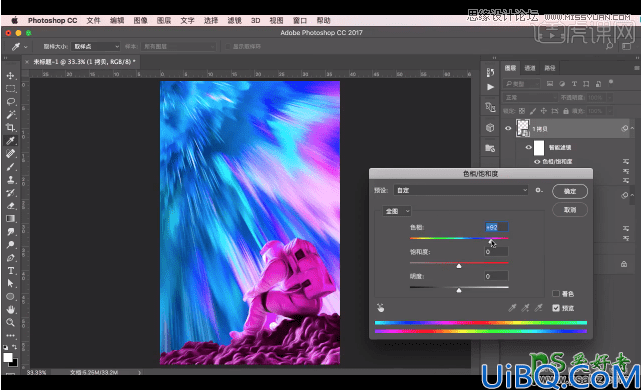Open the 3D menu
Image resolution: width=641 pixels, height=391 pixels.
(x=256, y=20)
